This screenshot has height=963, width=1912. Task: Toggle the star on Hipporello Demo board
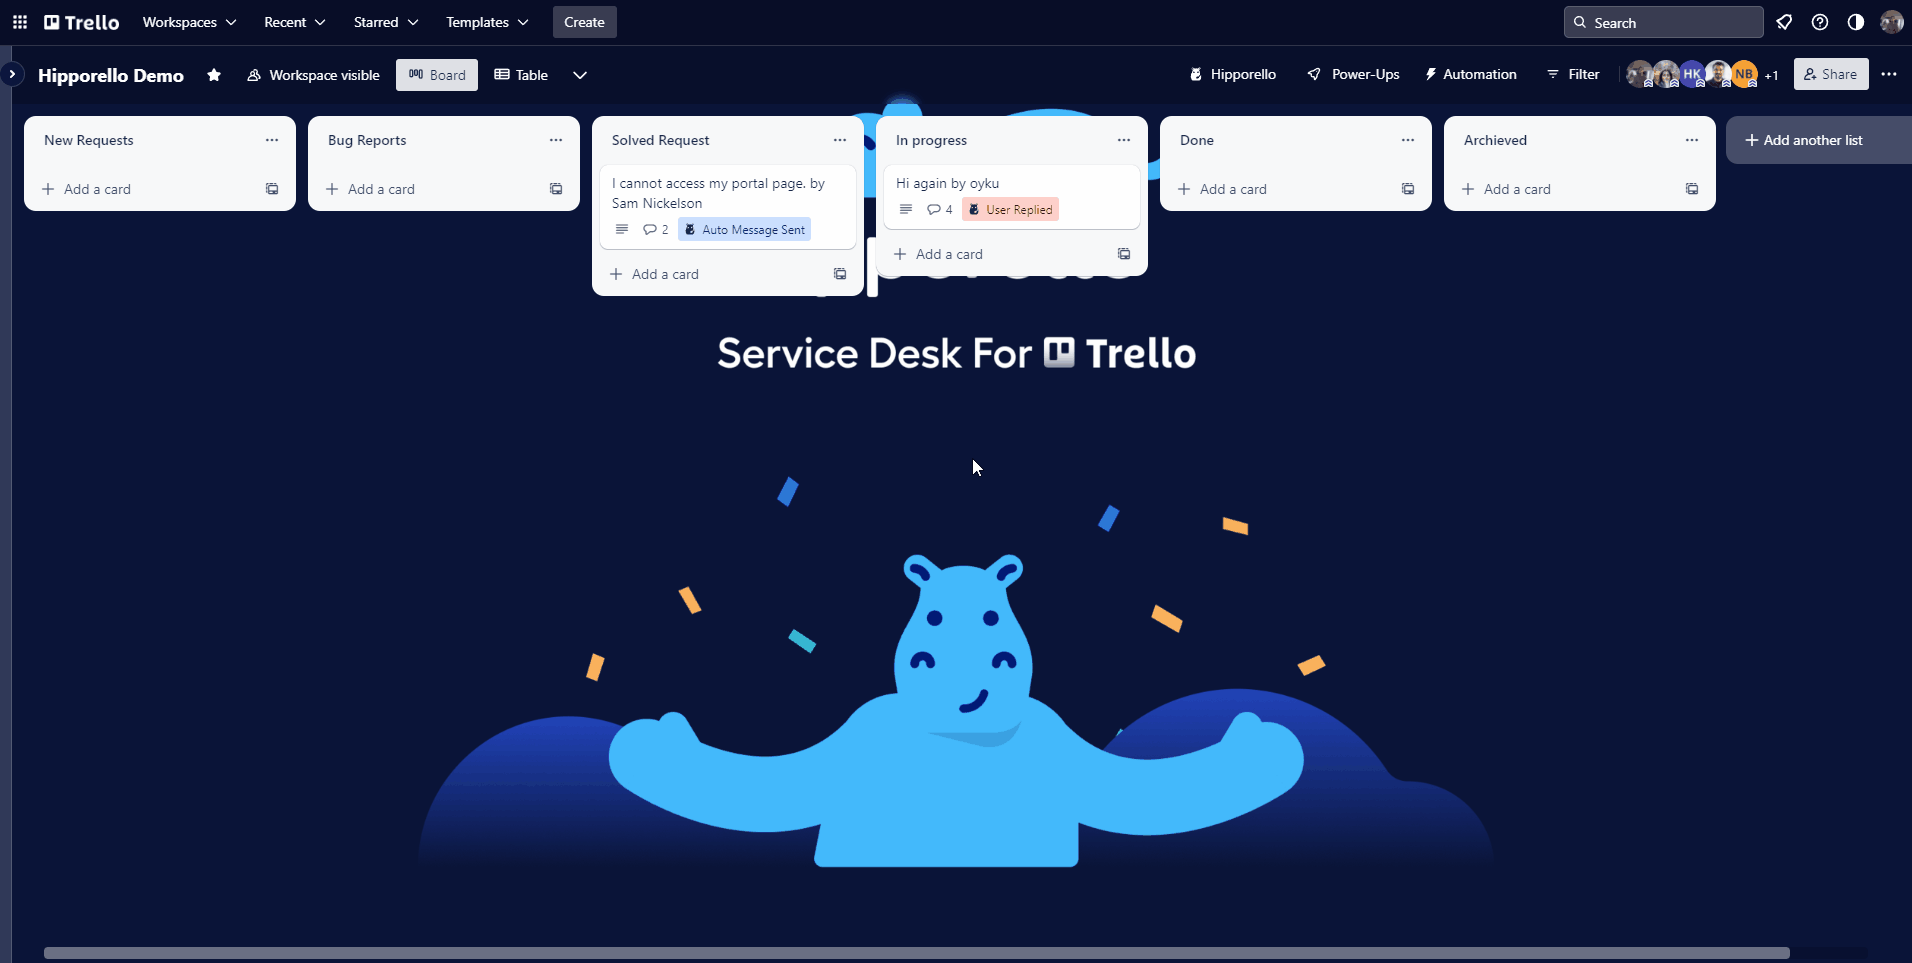pos(214,75)
